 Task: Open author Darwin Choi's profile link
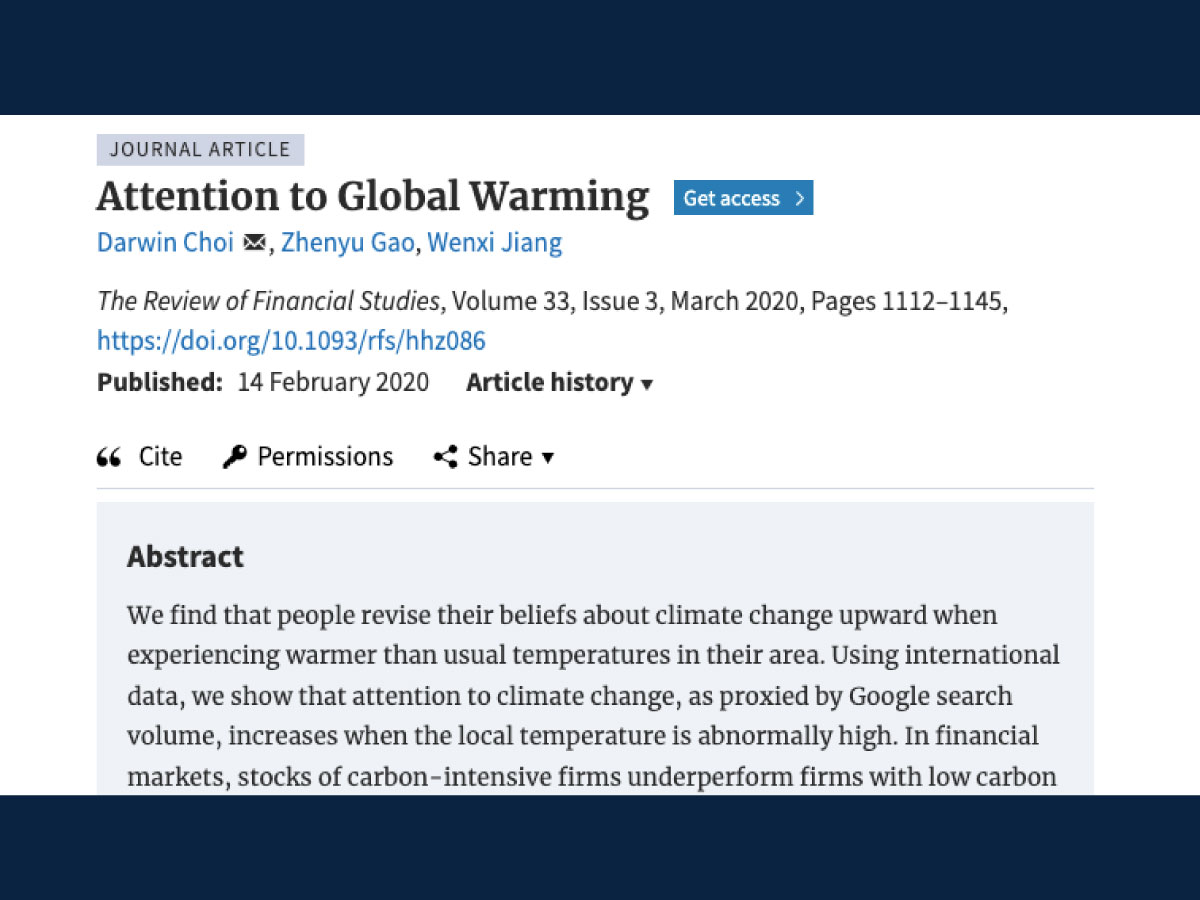[165, 242]
